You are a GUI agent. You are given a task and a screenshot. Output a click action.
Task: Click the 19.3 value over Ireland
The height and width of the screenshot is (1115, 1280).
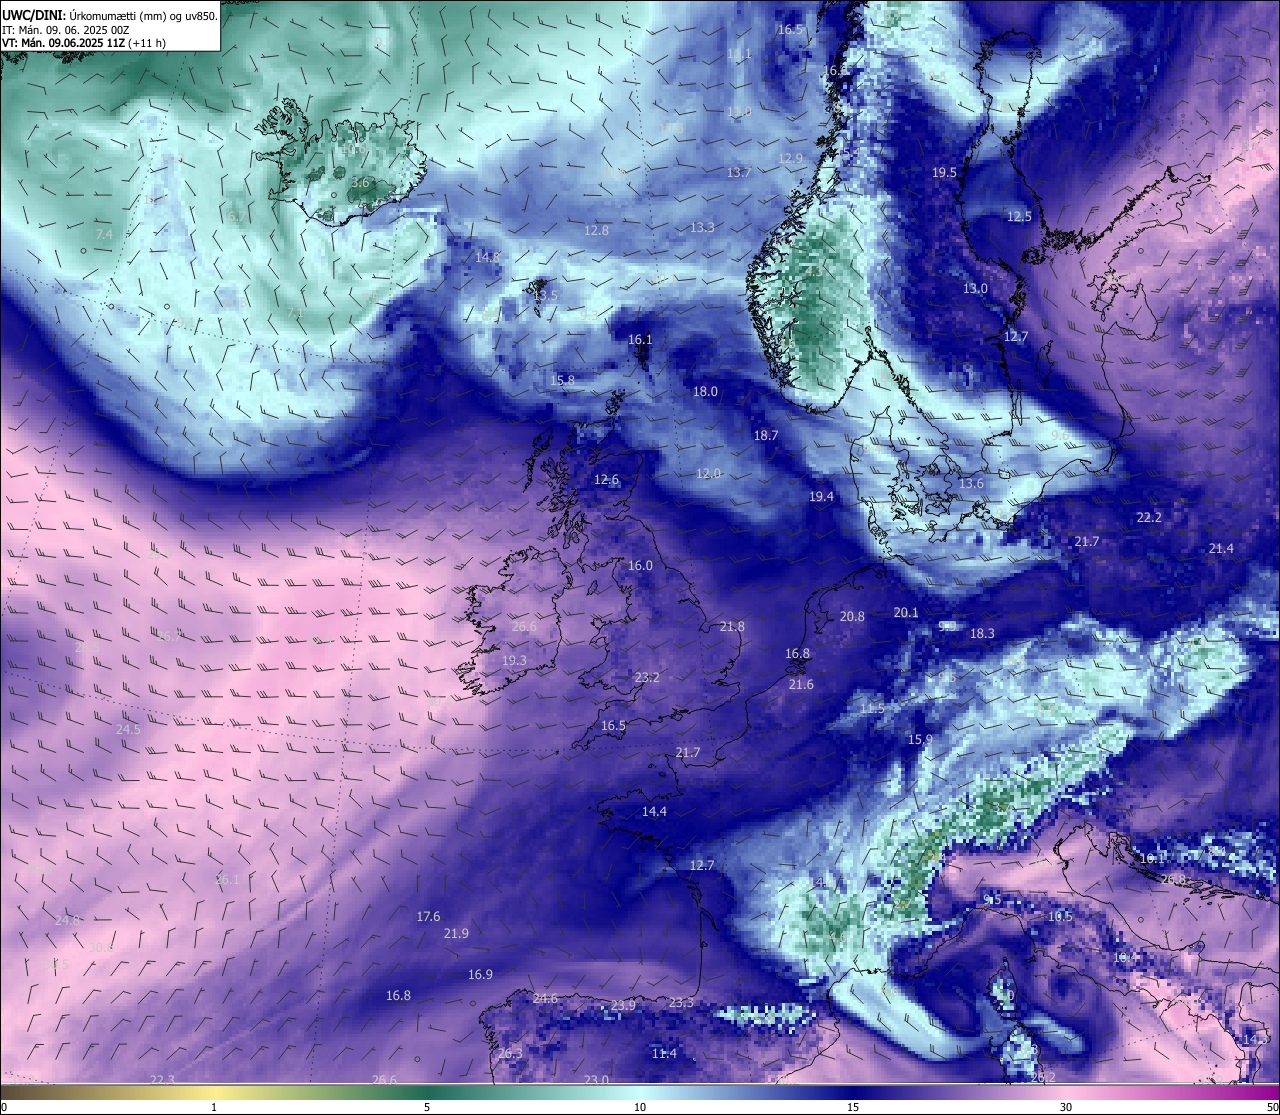[514, 661]
